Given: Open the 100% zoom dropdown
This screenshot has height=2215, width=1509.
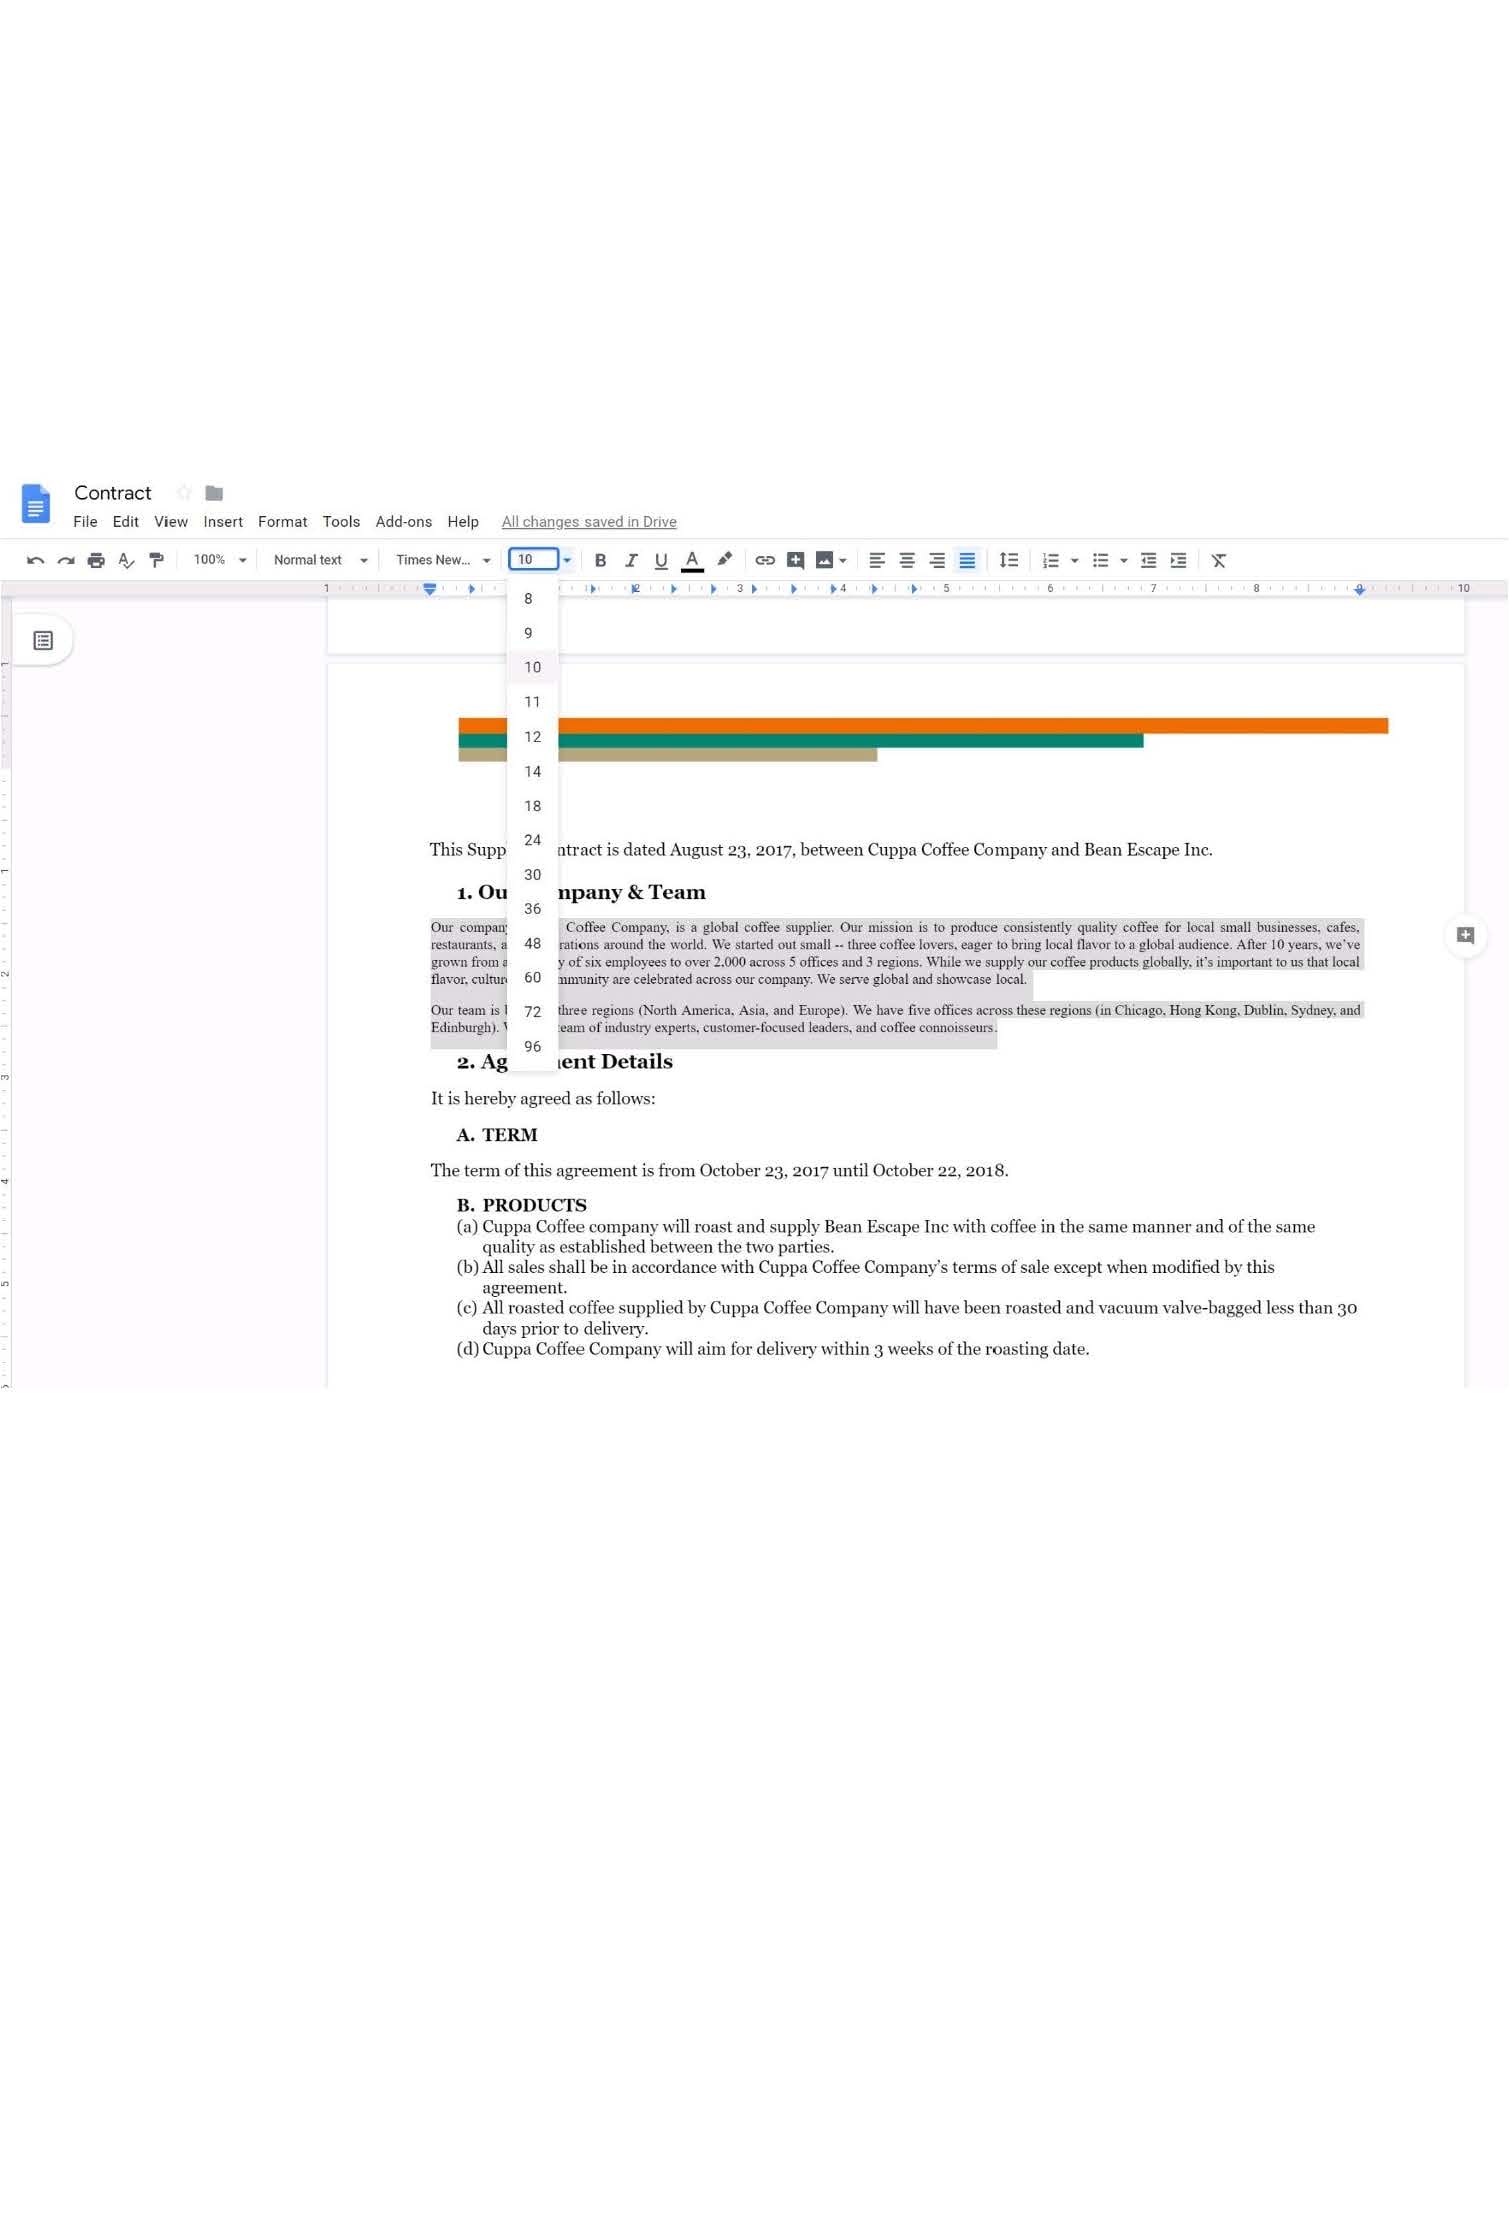Looking at the screenshot, I should click(220, 560).
